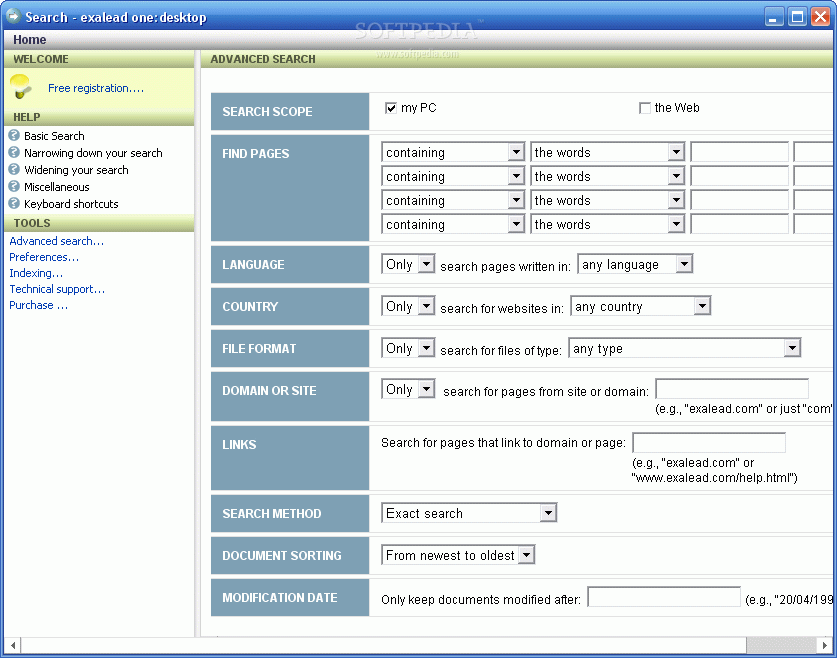This screenshot has height=658, width=837.
Task: Click the site or domain input field
Action: [x=732, y=389]
